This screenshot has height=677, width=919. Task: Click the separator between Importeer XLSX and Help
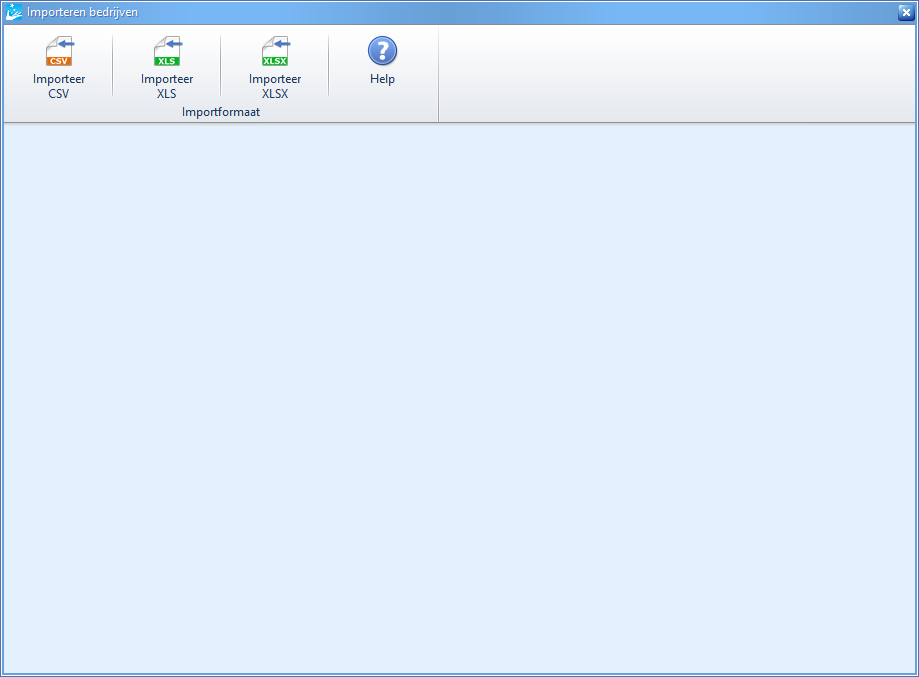pyautogui.click(x=329, y=66)
